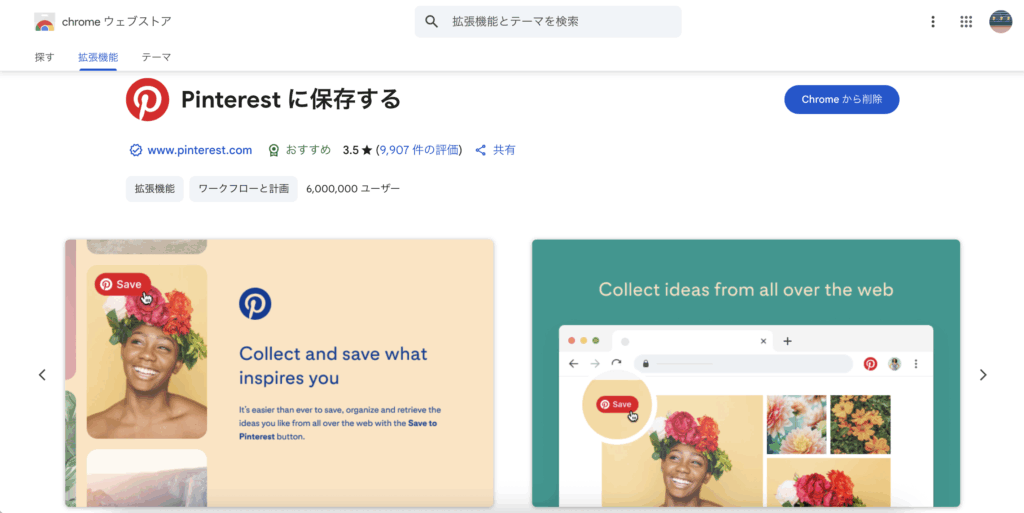
Task: Open the テーマ tab
Action: 156,57
